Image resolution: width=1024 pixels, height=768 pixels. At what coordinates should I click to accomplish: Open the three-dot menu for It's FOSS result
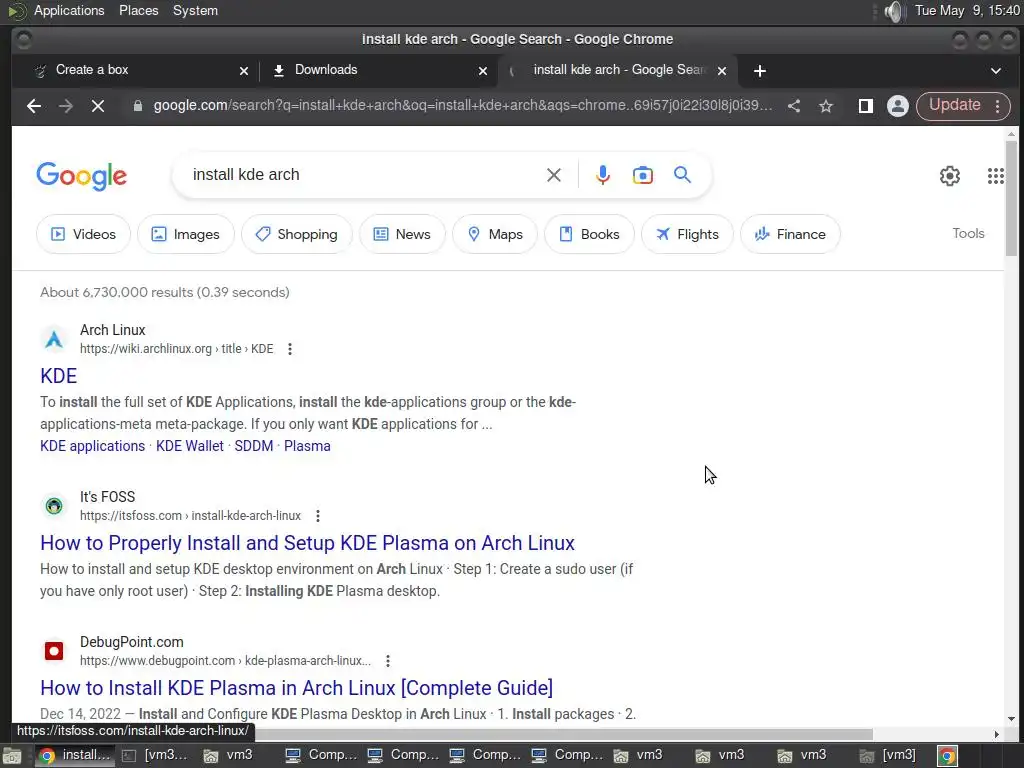(318, 516)
